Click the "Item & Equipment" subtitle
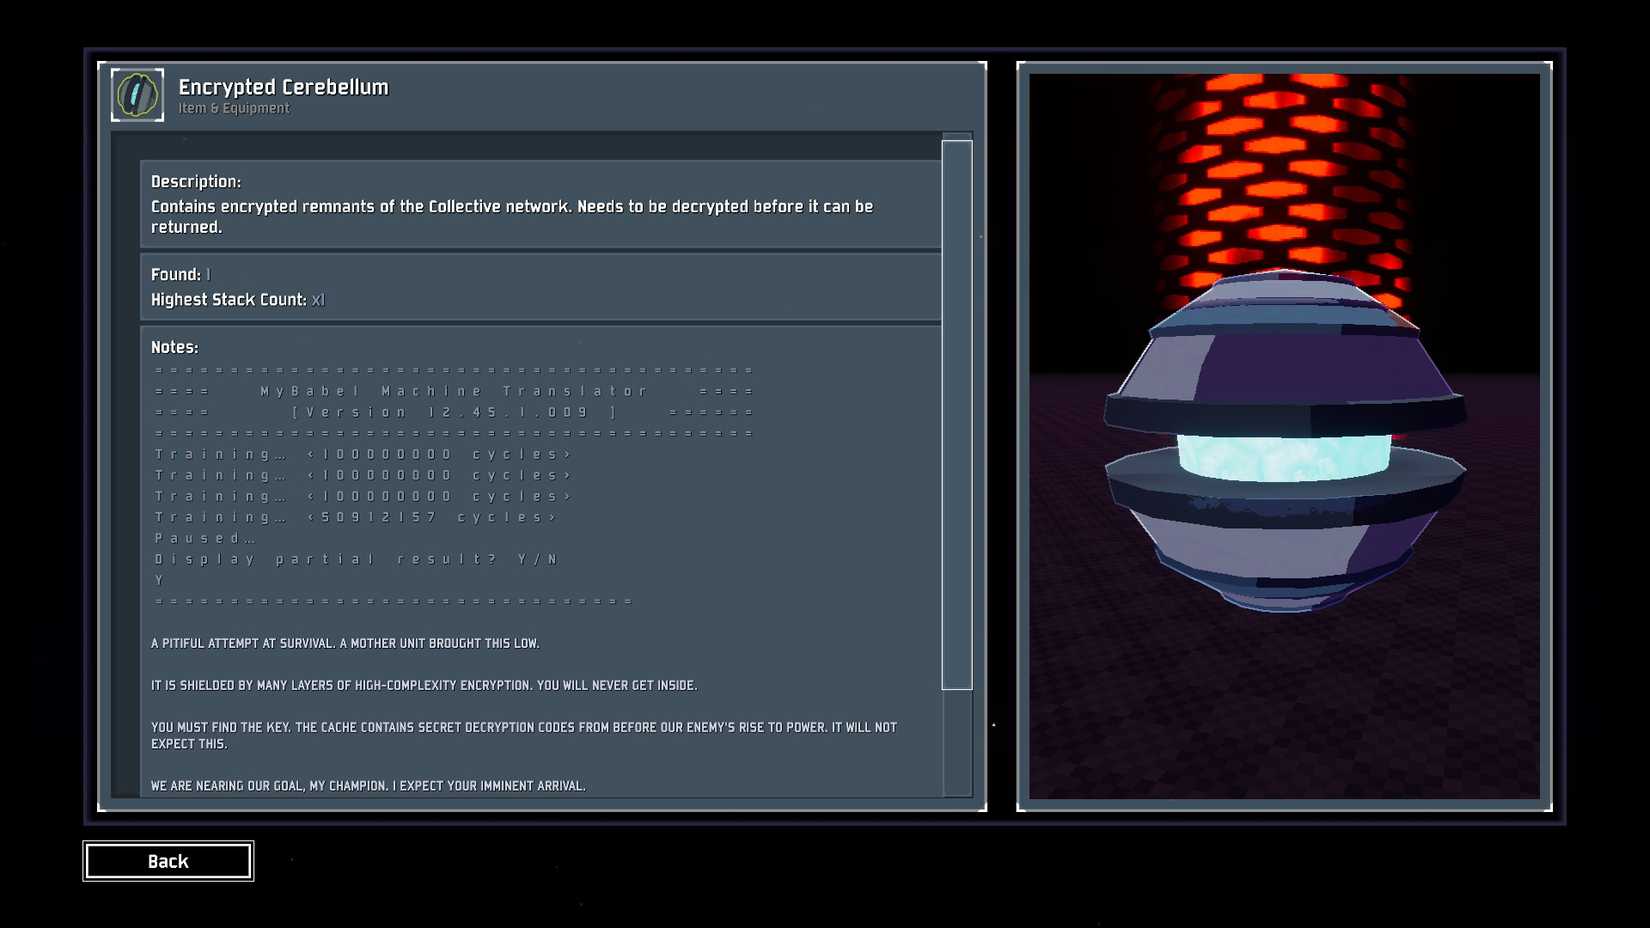Viewport: 1650px width, 928px height. tap(234, 109)
